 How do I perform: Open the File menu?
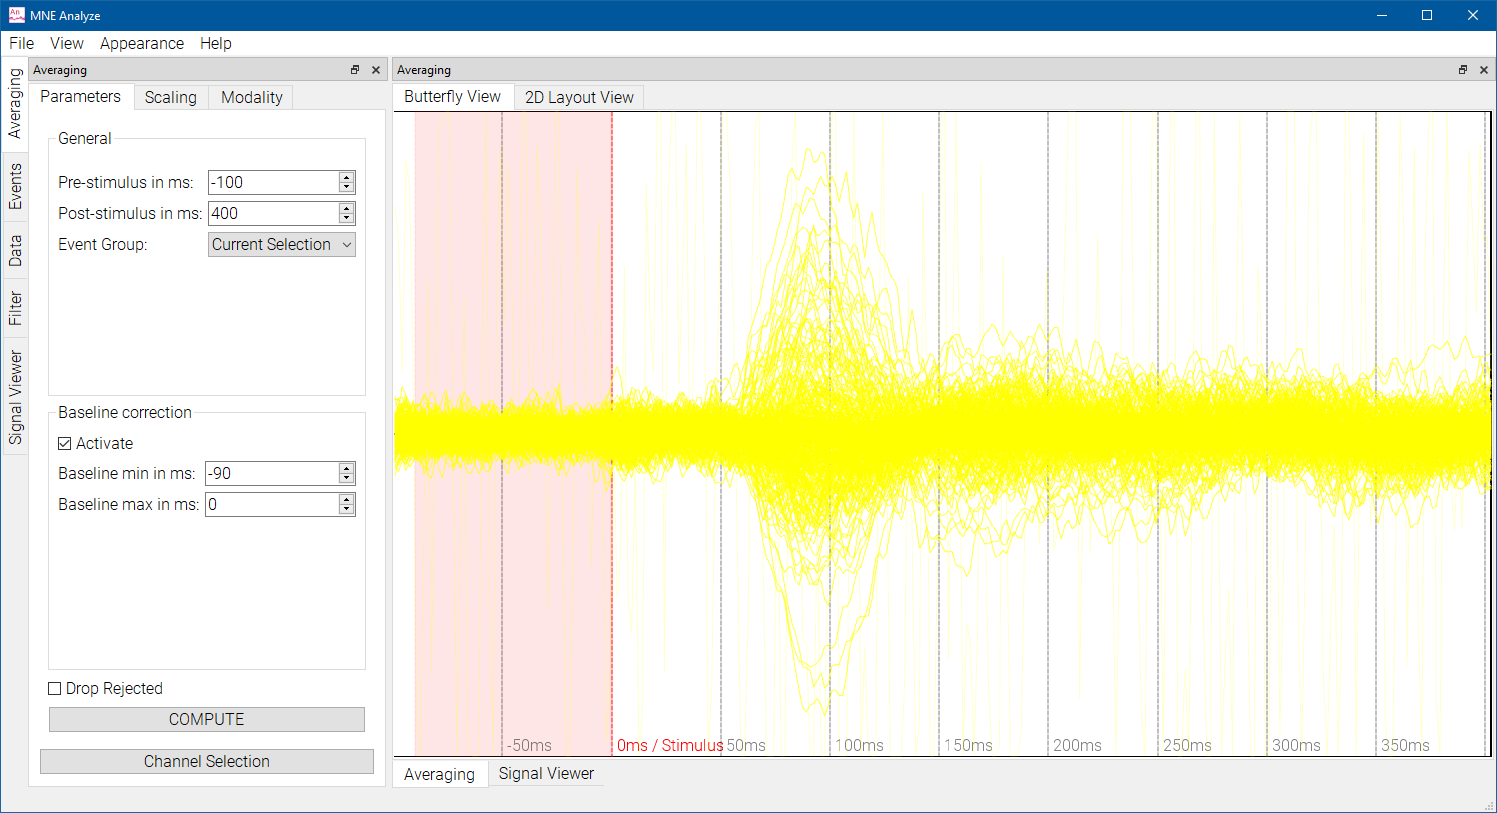click(21, 44)
